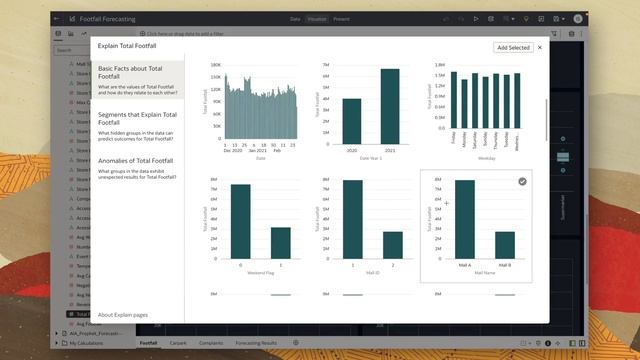The height and width of the screenshot is (360, 640).
Task: Click the dialog's vertical scrollbar
Action: pyautogui.click(x=546, y=120)
